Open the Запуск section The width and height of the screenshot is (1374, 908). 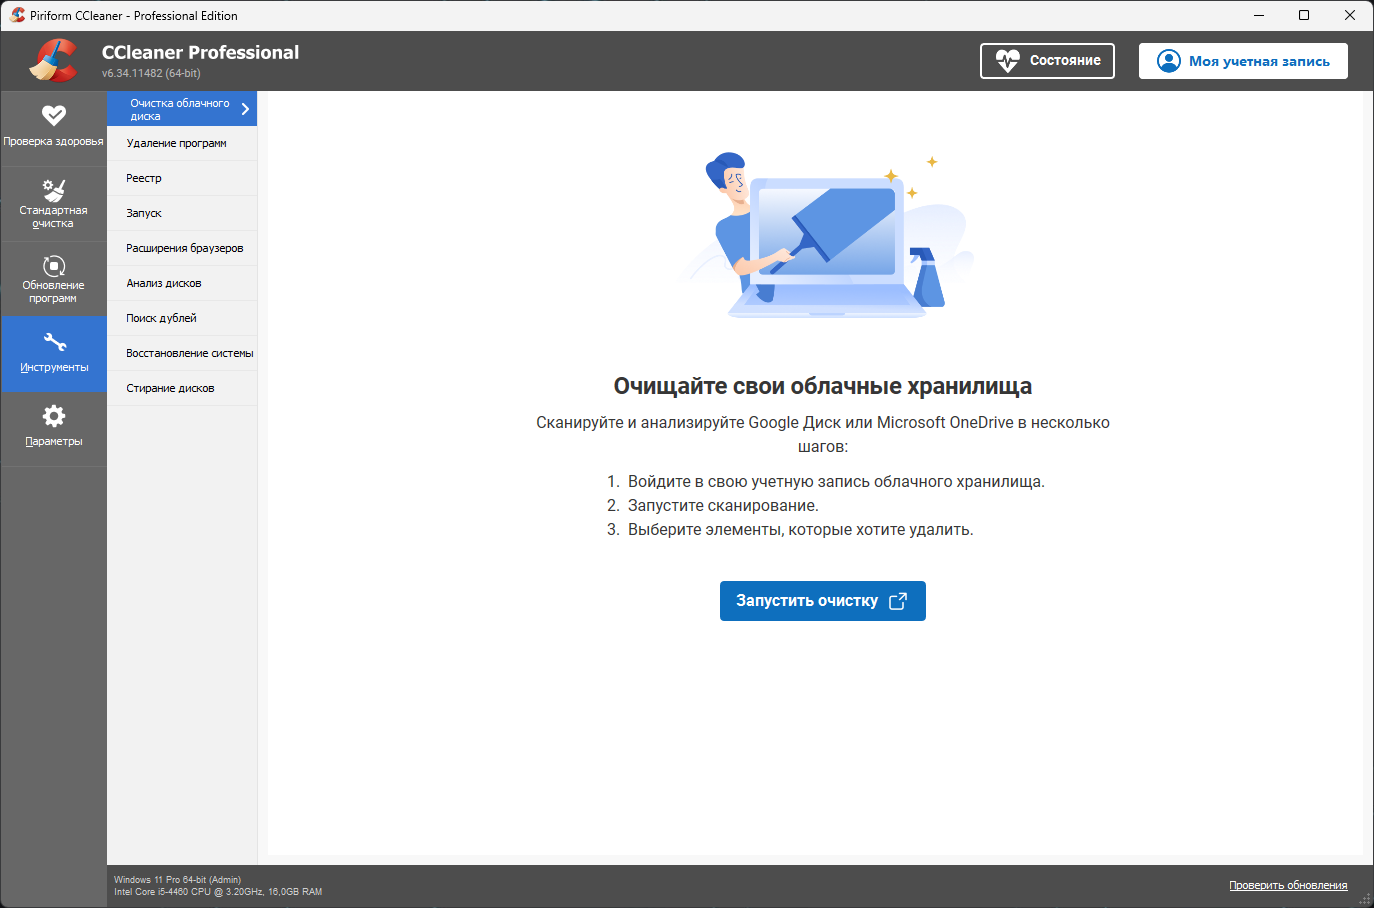point(143,213)
